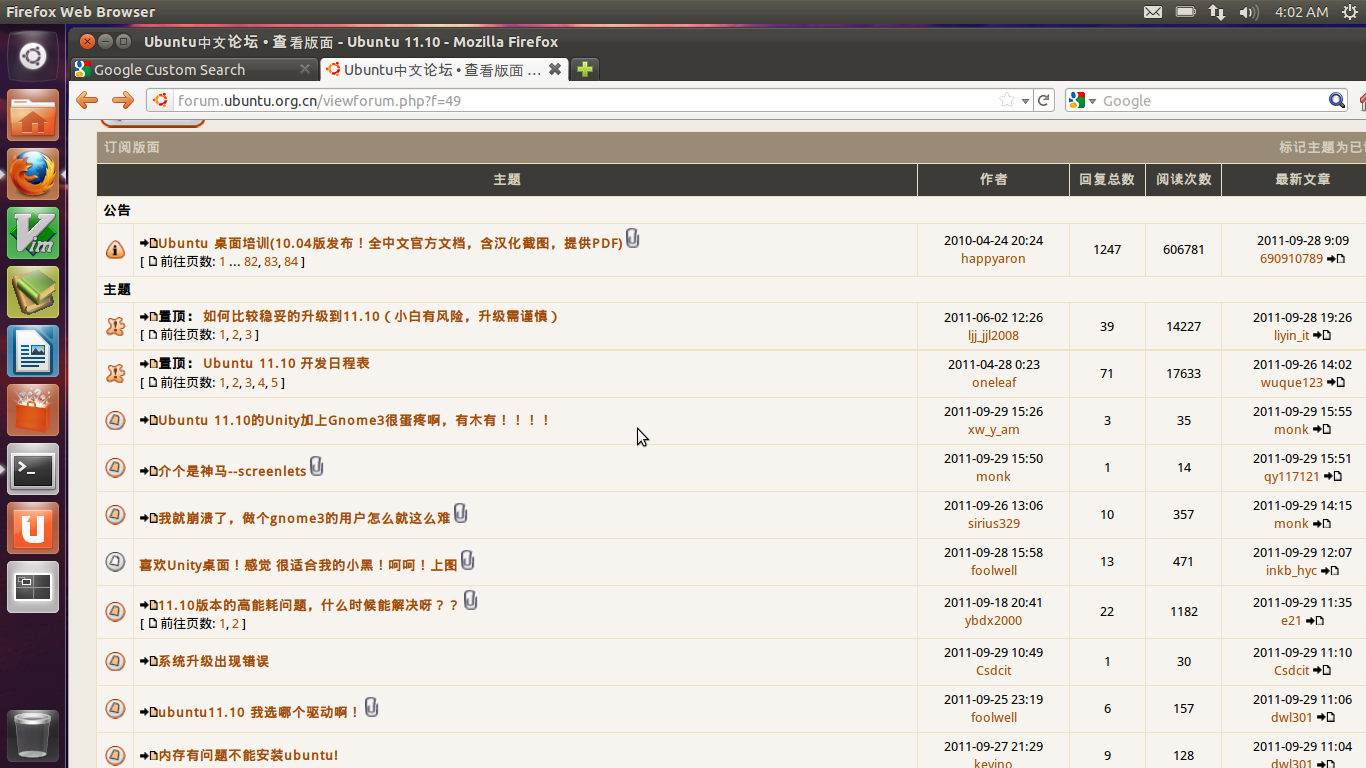Open topic Ubuntu 桌面培训 announcement
Viewport: 1366px width, 768px height.
pyautogui.click(x=390, y=243)
